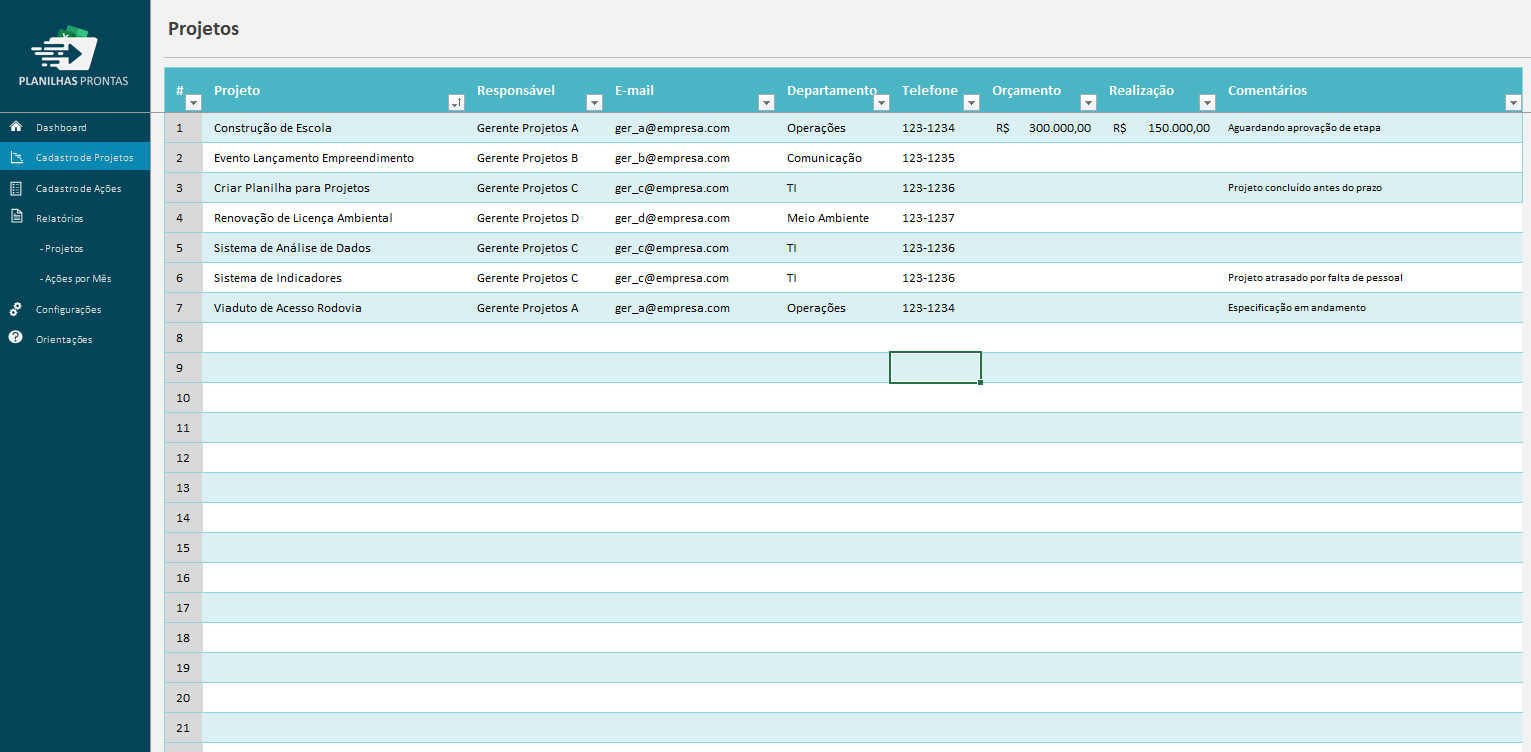Image resolution: width=1531 pixels, height=752 pixels.
Task: Click the ger_b@empresa.com email link
Action: (x=672, y=157)
